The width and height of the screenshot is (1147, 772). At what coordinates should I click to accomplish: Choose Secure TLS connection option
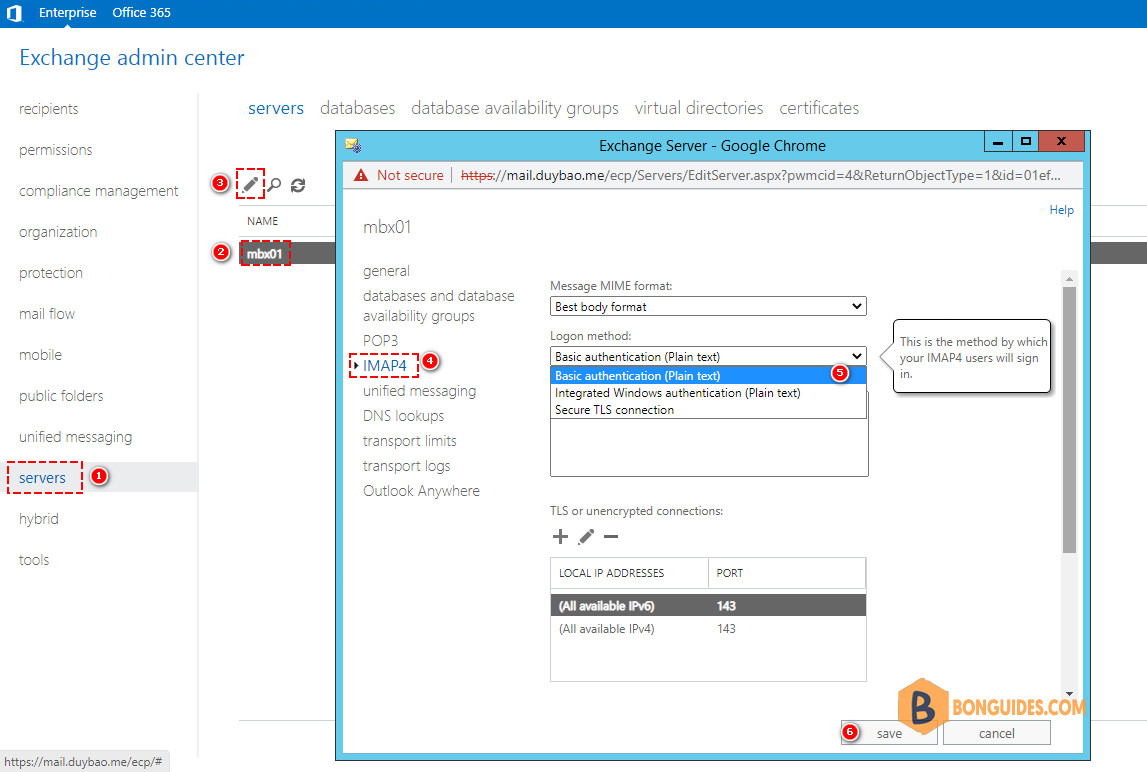[708, 410]
